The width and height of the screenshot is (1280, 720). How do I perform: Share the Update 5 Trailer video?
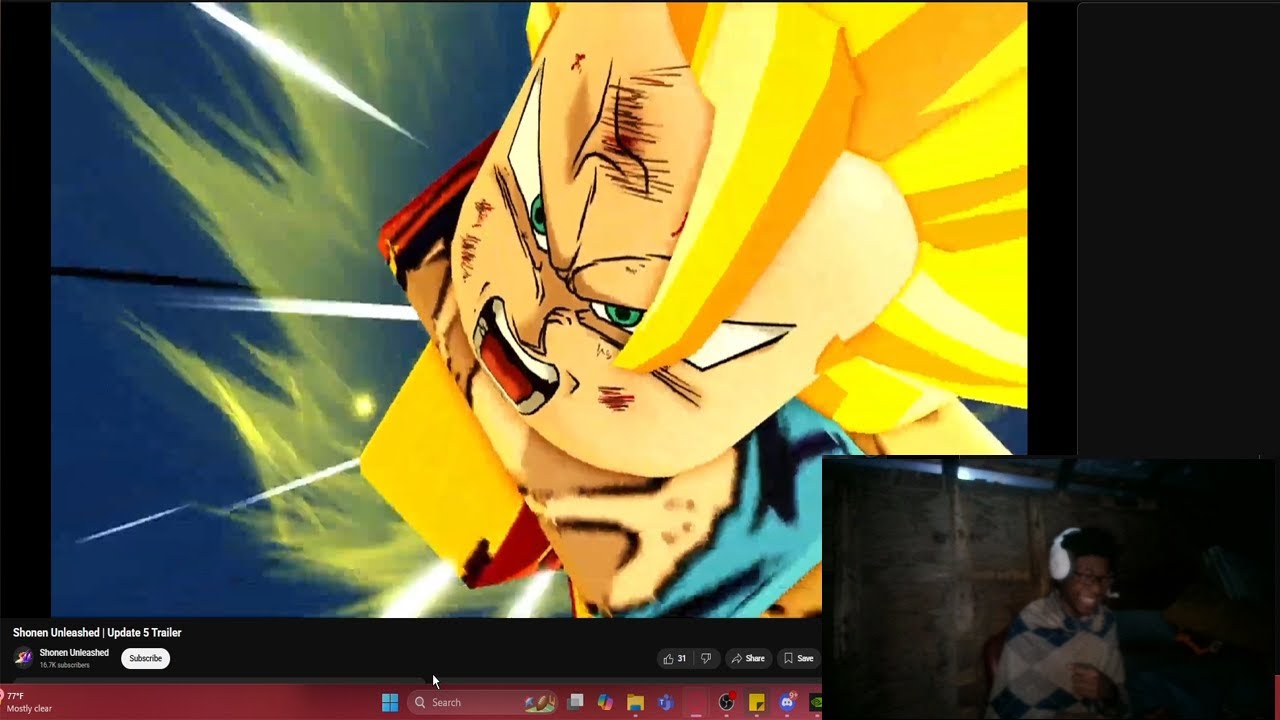coord(748,658)
